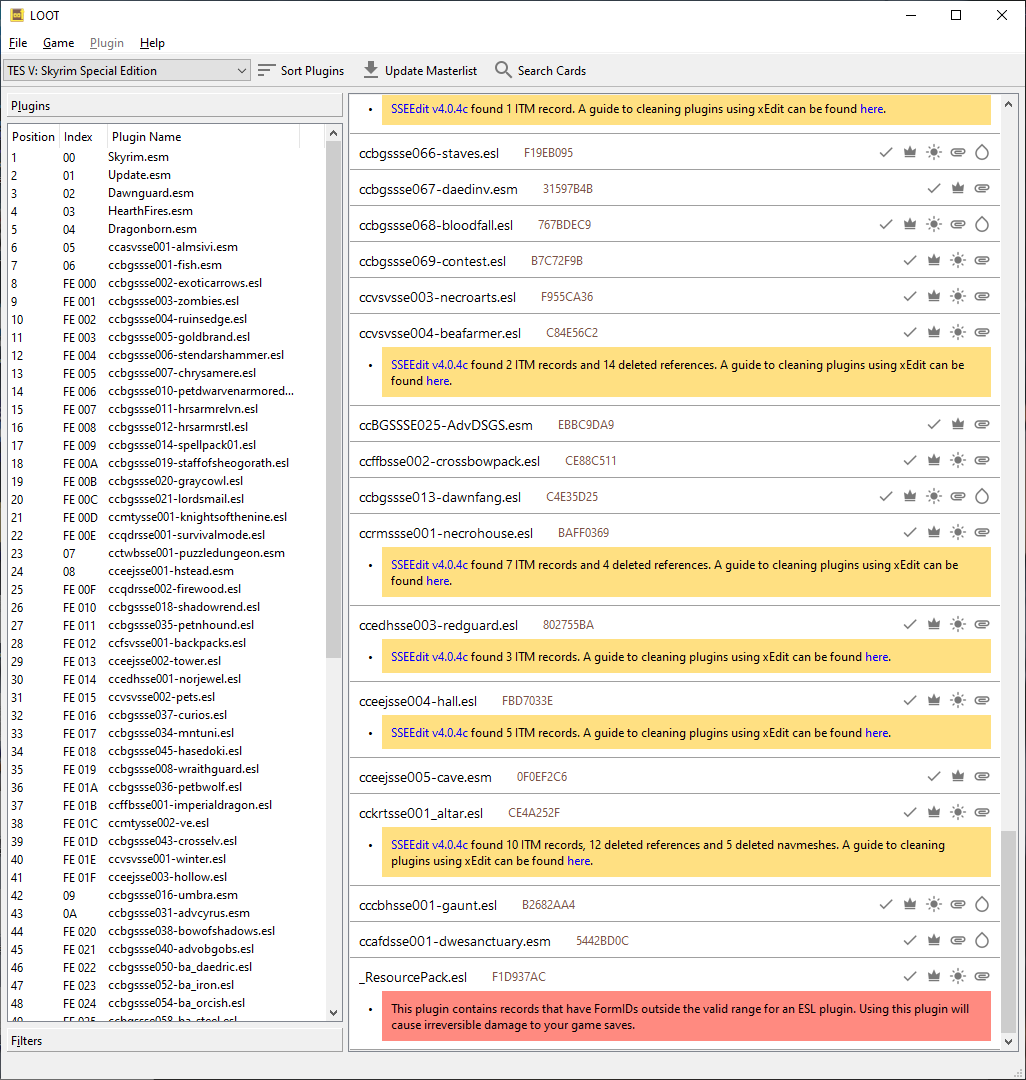Click the sun icon on ccbgssse069-contest.esl card
Screen dimensions: 1026x1080
pyautogui.click(x=958, y=261)
